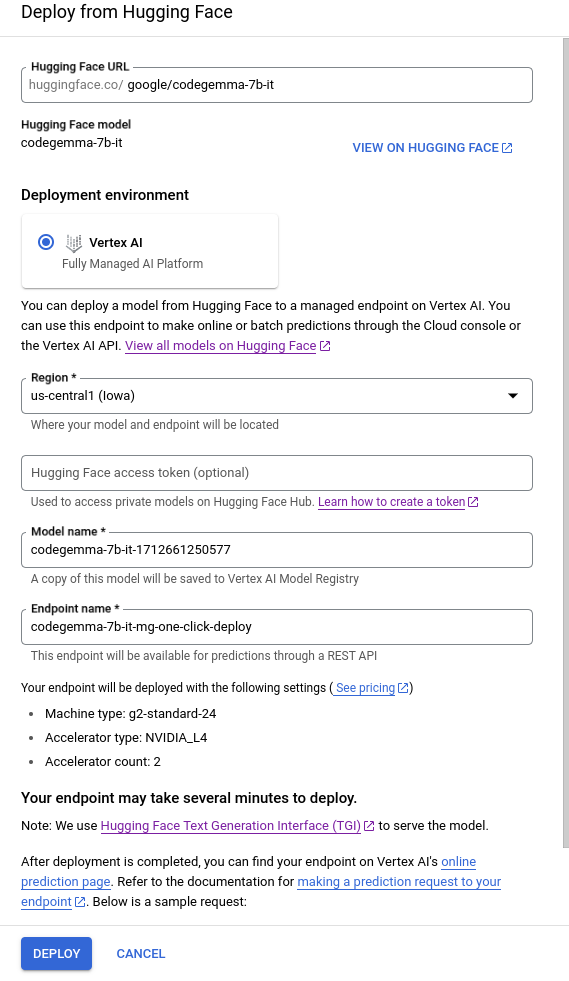Click external-link icon after View all models link
Screen dimensions: 569x981
point(325,346)
